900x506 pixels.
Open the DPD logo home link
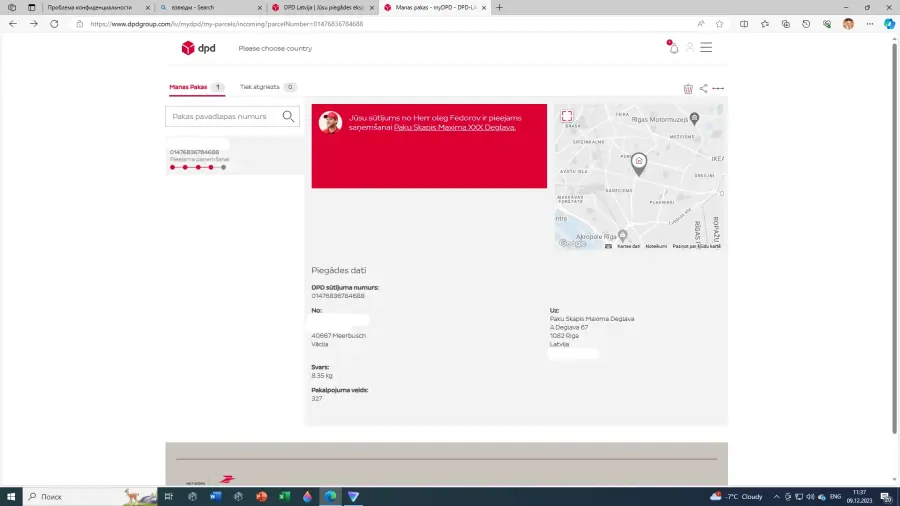coord(198,48)
